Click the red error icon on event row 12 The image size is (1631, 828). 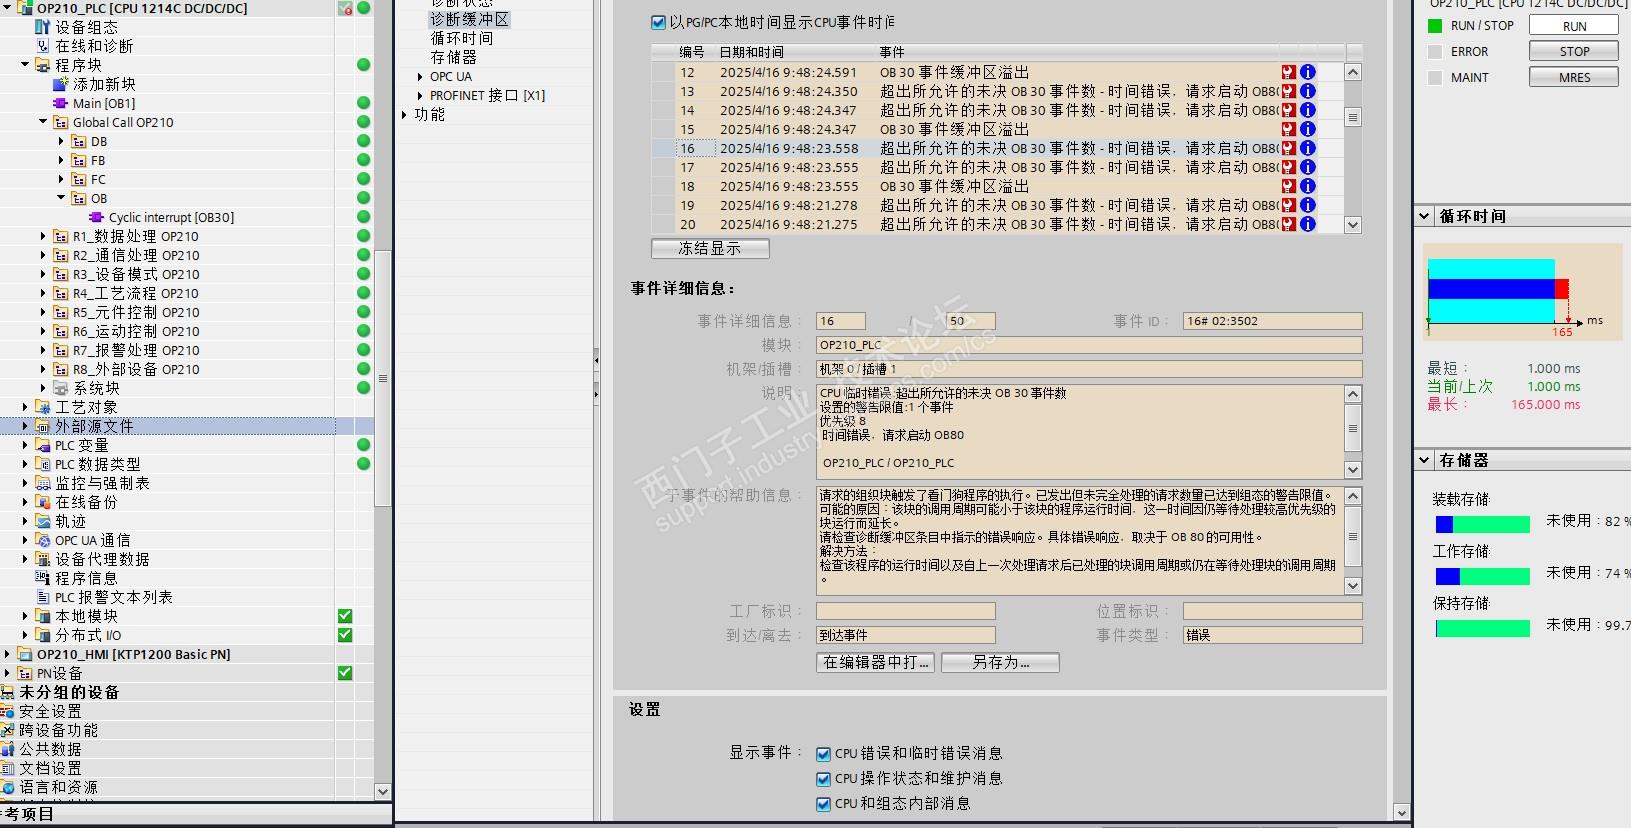point(1289,72)
